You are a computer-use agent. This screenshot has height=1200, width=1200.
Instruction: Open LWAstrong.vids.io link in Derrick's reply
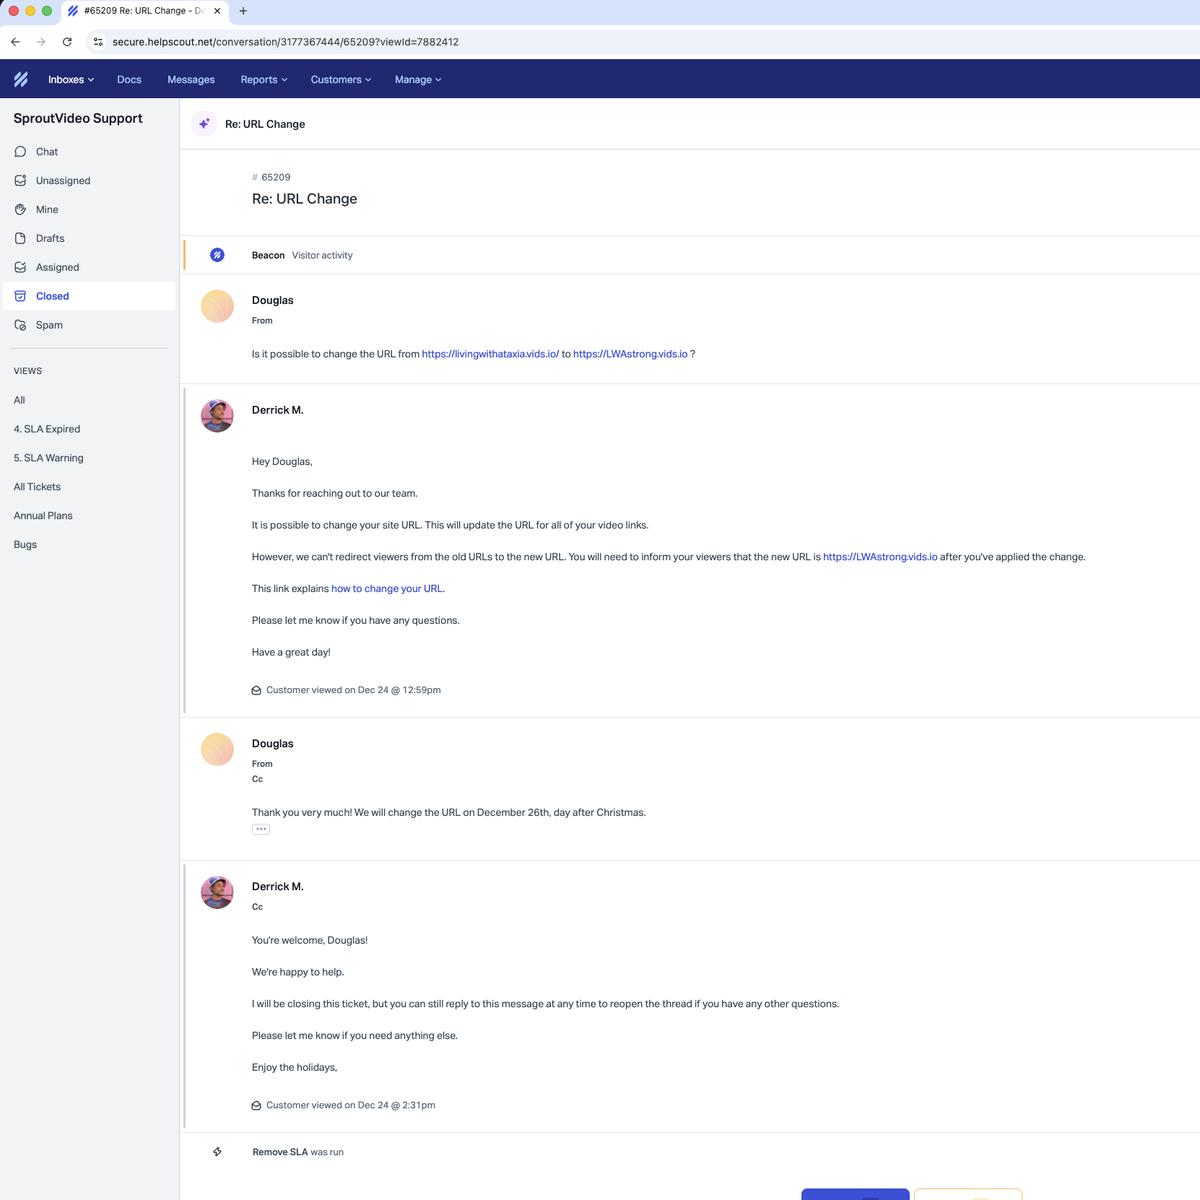pyautogui.click(x=880, y=557)
